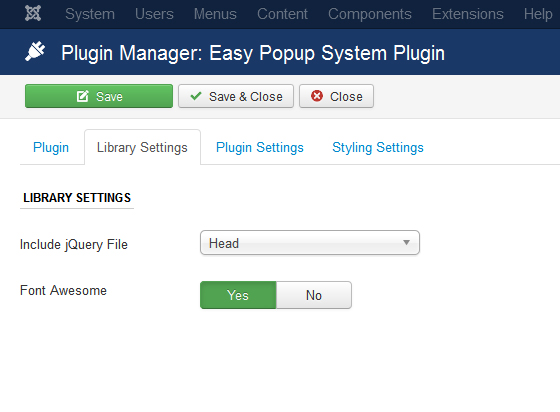The width and height of the screenshot is (560, 412).
Task: Open the Users menu
Action: pos(154,14)
